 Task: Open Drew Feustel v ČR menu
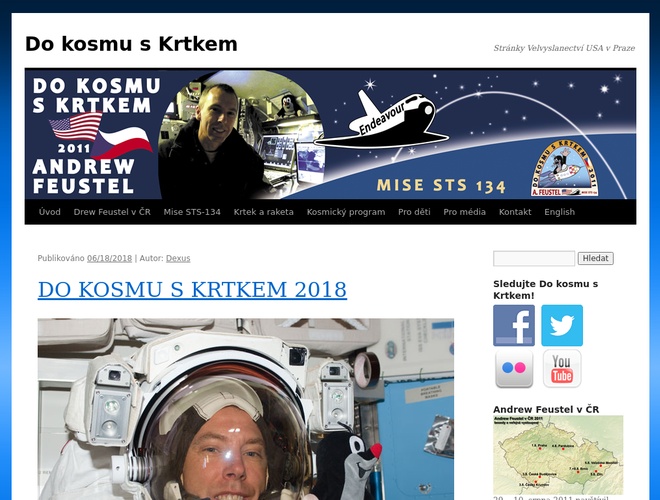[112, 212]
